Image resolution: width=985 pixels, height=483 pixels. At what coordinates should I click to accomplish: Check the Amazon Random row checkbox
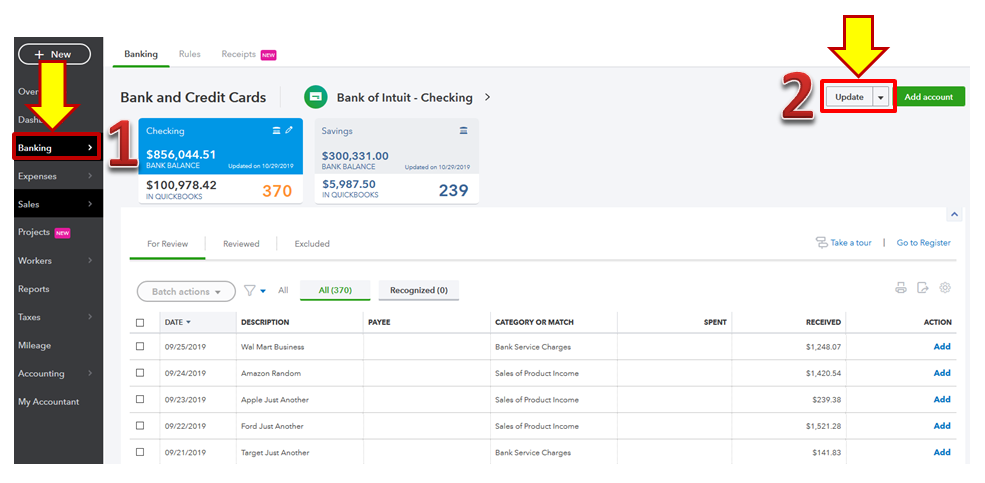point(140,373)
